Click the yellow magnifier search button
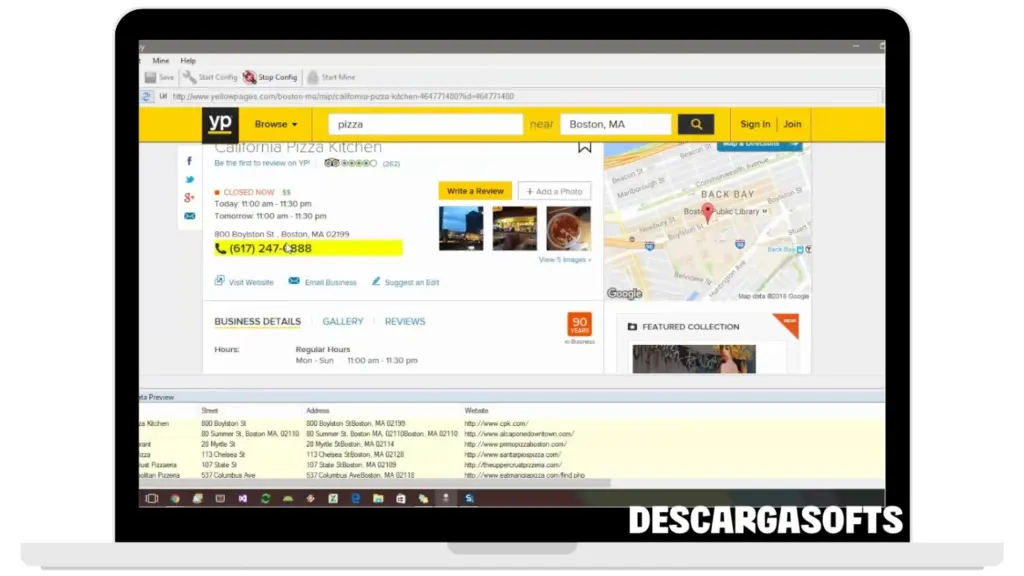Viewport: 1024px width, 576px height. click(x=695, y=124)
